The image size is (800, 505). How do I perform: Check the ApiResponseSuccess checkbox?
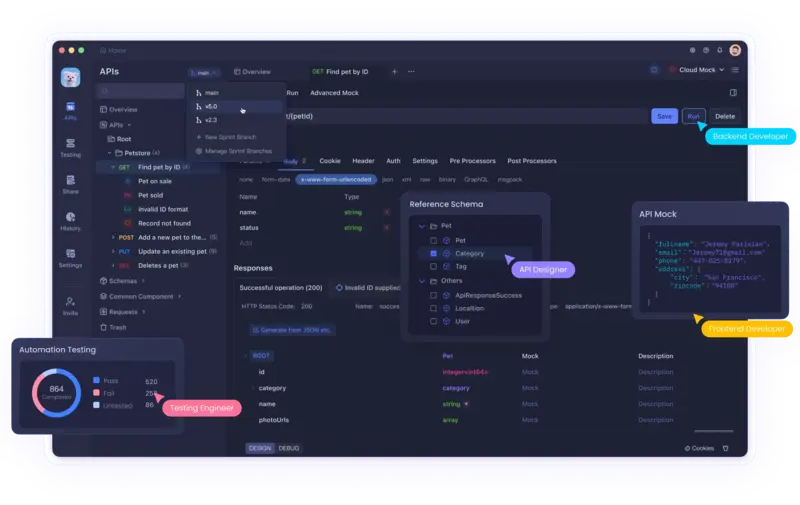click(x=433, y=295)
